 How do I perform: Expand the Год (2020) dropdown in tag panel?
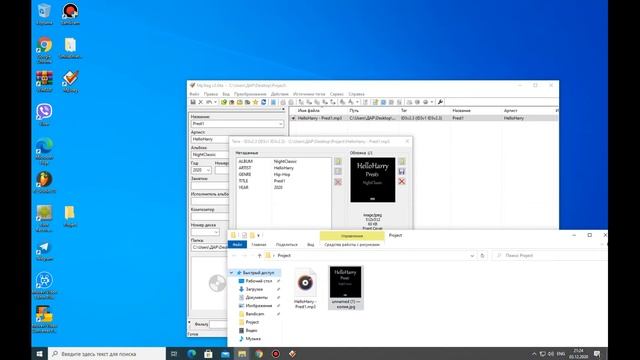[208, 170]
